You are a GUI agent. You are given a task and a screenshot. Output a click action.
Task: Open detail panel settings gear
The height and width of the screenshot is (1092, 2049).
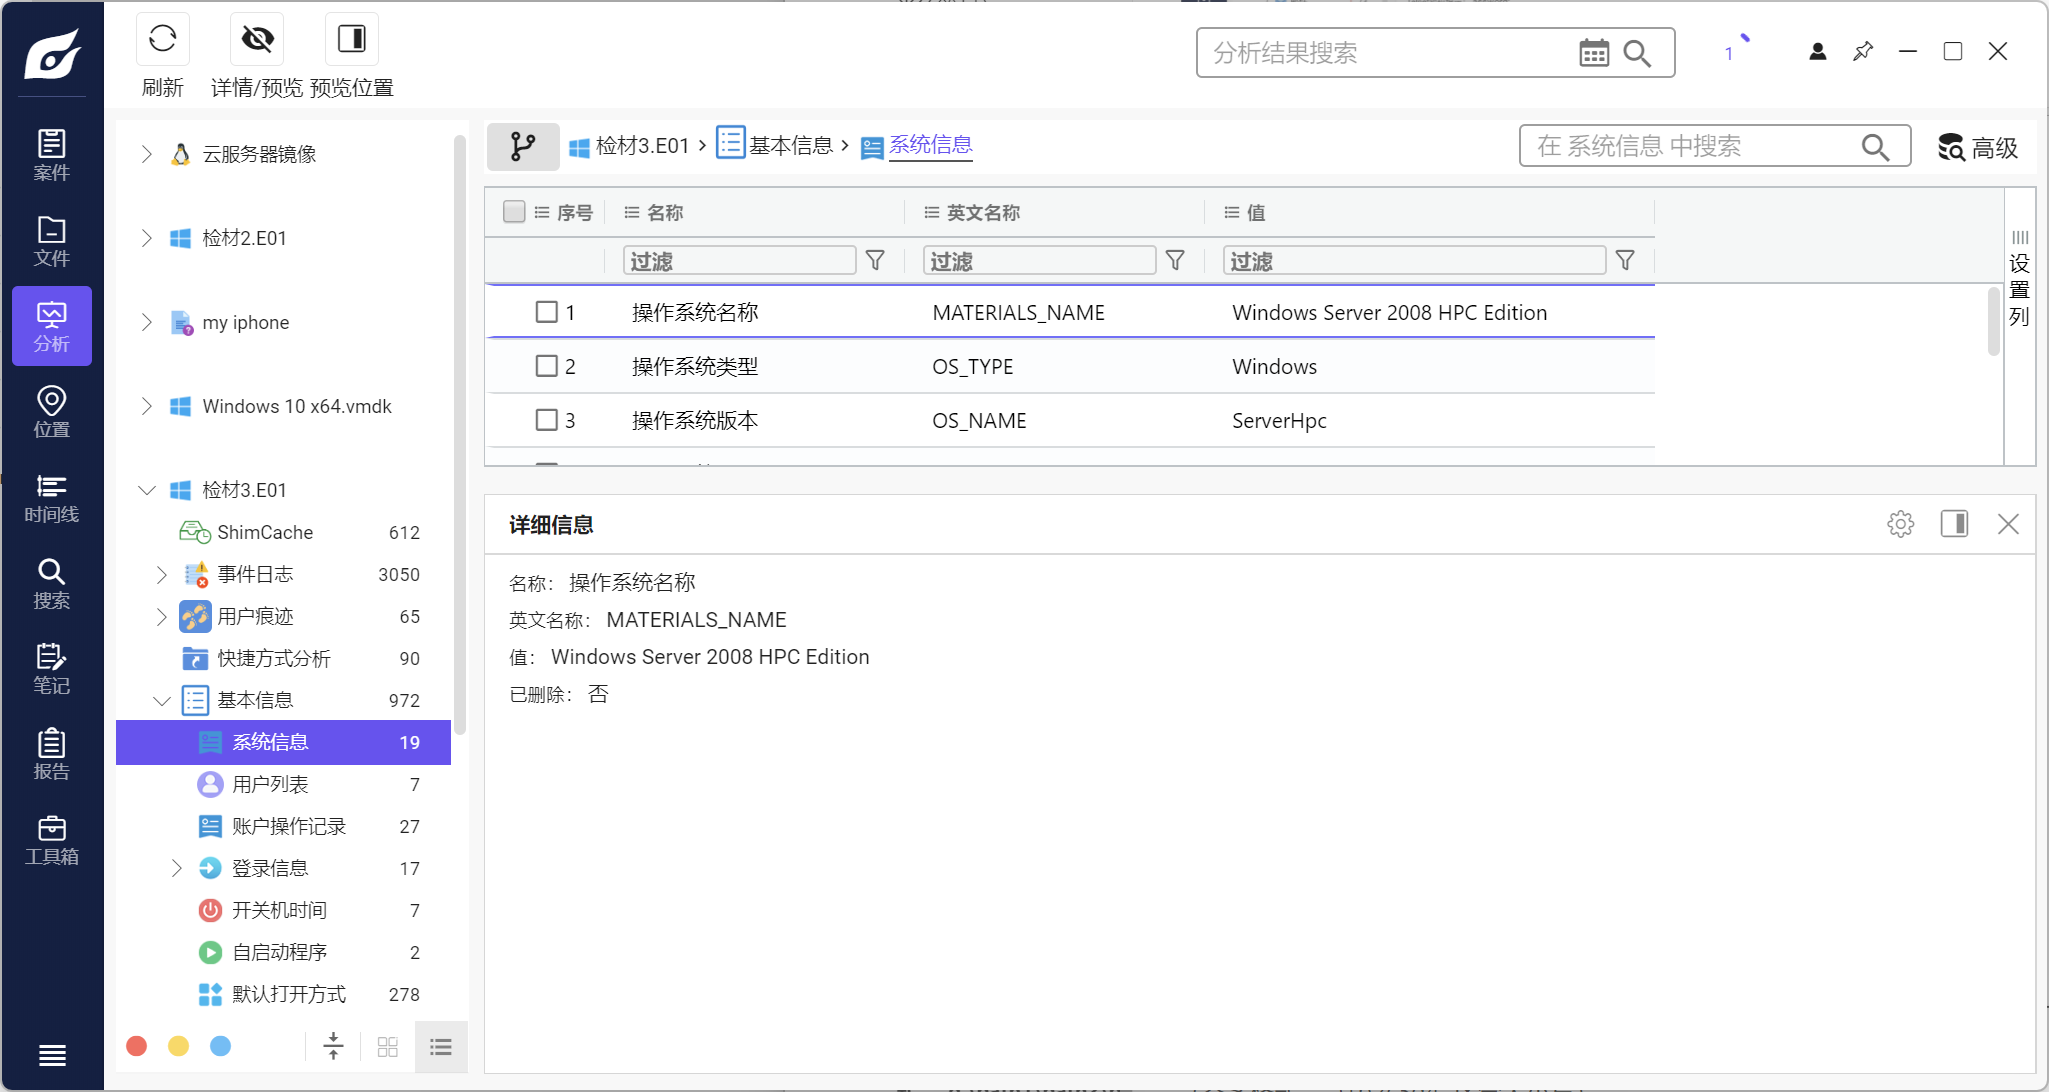click(x=1901, y=524)
